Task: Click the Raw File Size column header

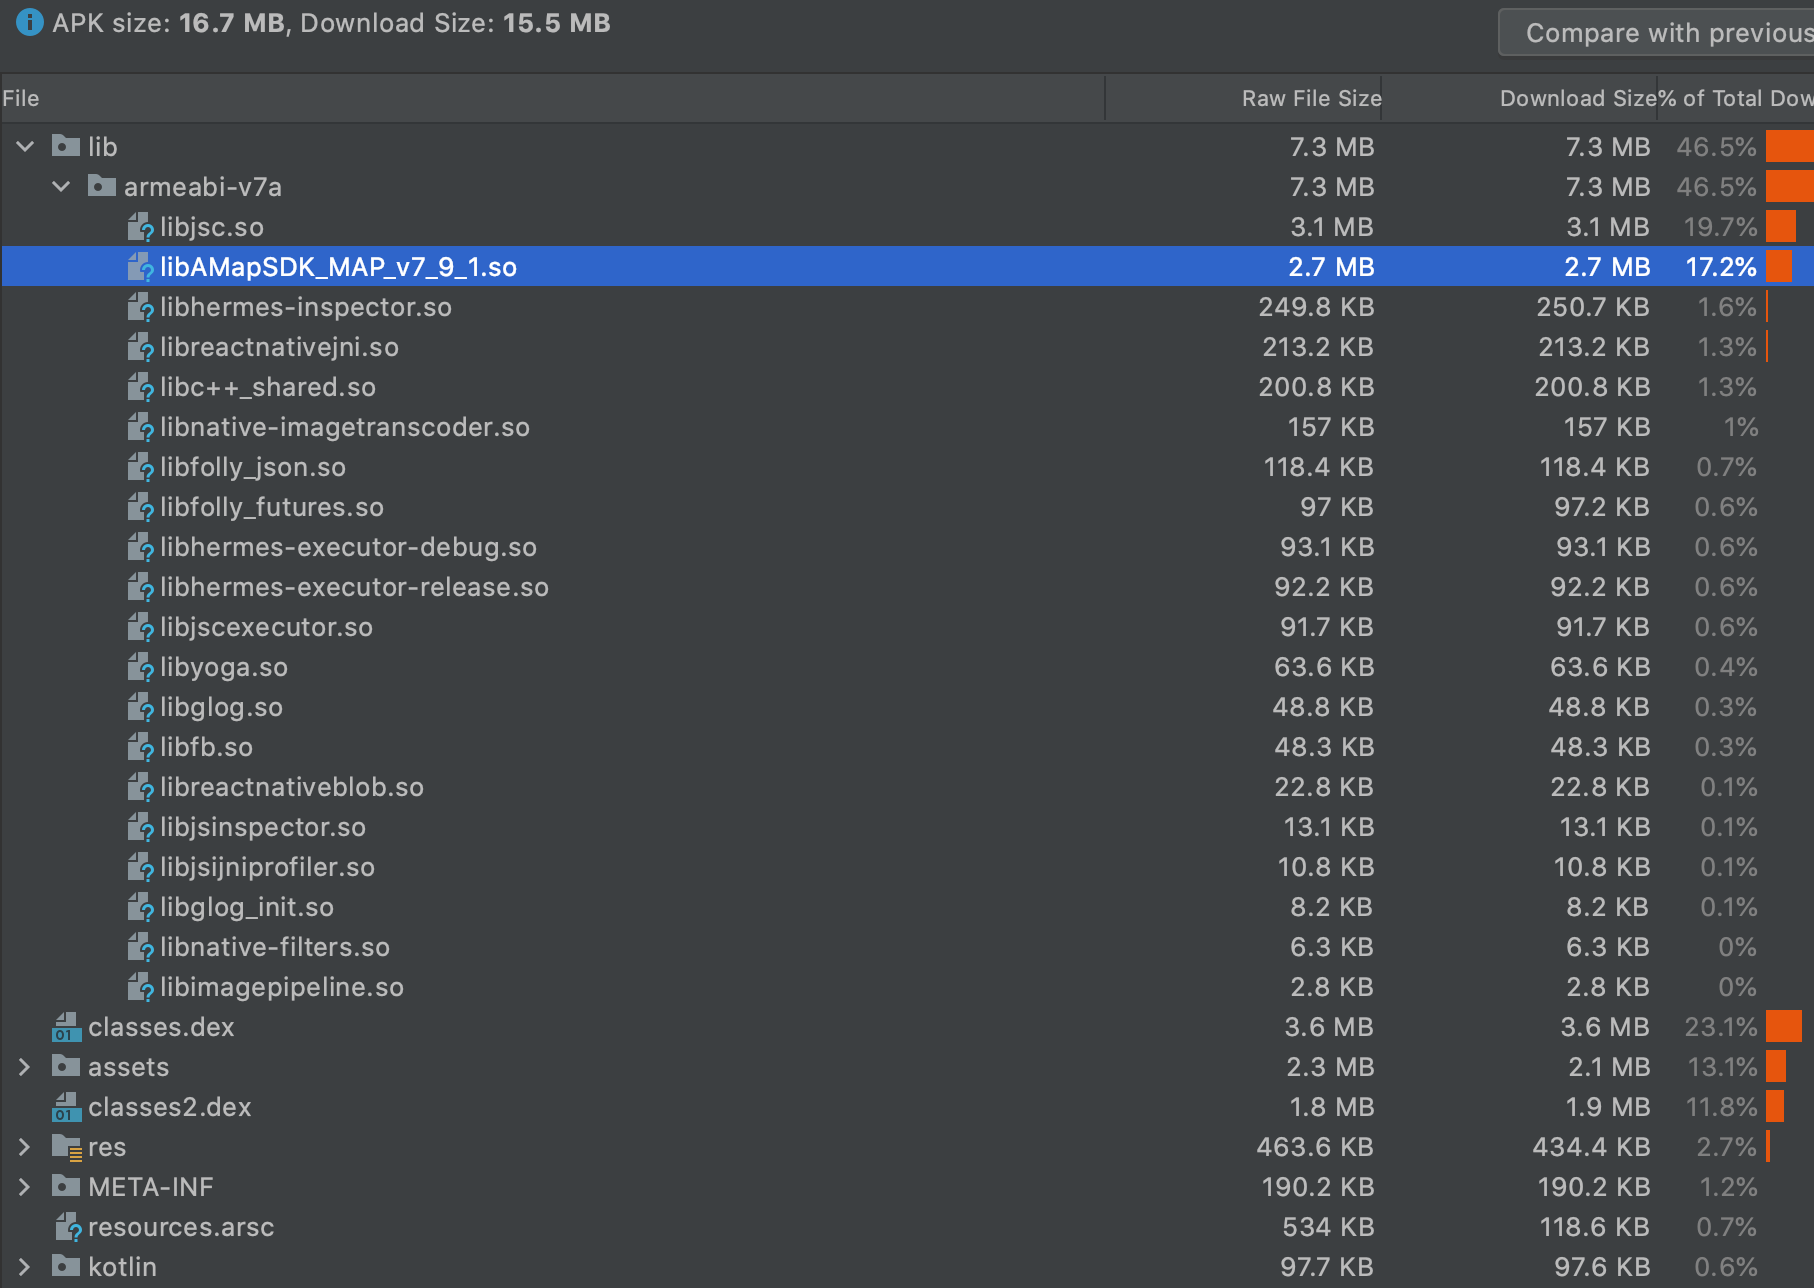Action: point(1243,98)
